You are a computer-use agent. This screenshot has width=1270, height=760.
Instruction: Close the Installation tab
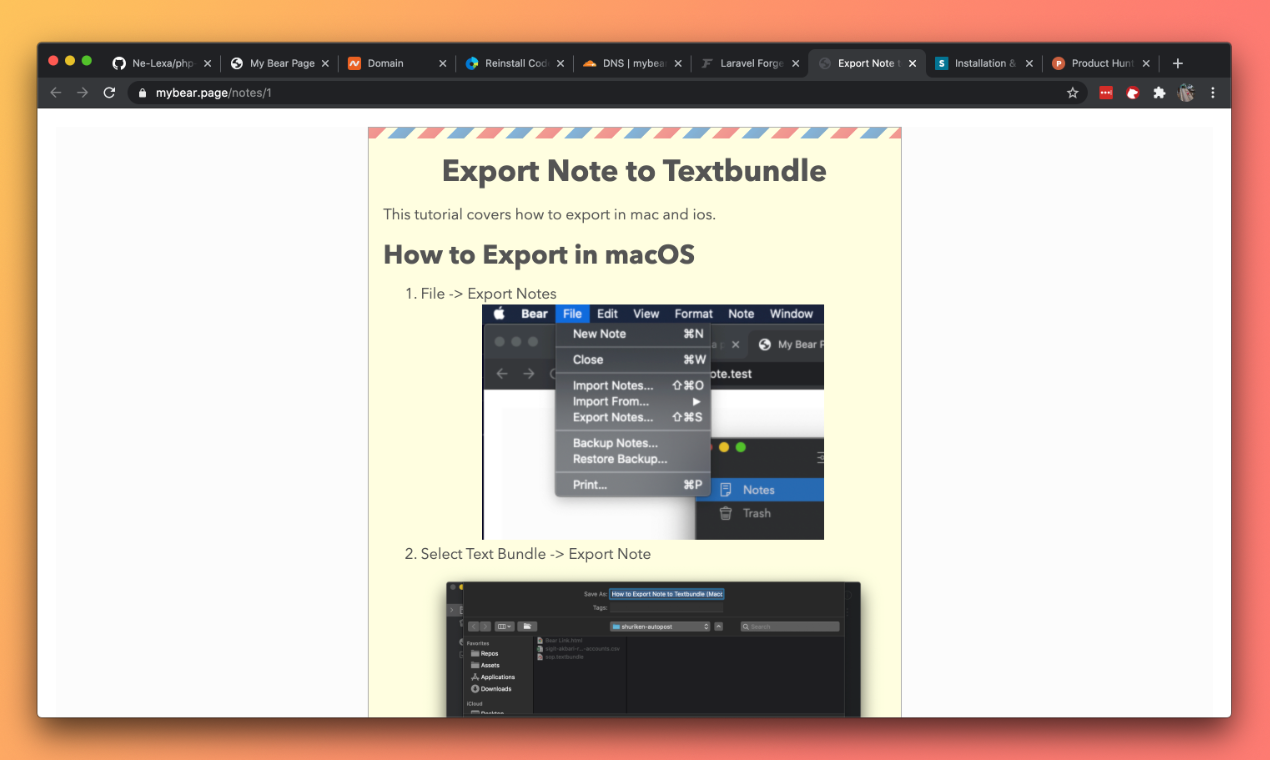coord(1029,63)
